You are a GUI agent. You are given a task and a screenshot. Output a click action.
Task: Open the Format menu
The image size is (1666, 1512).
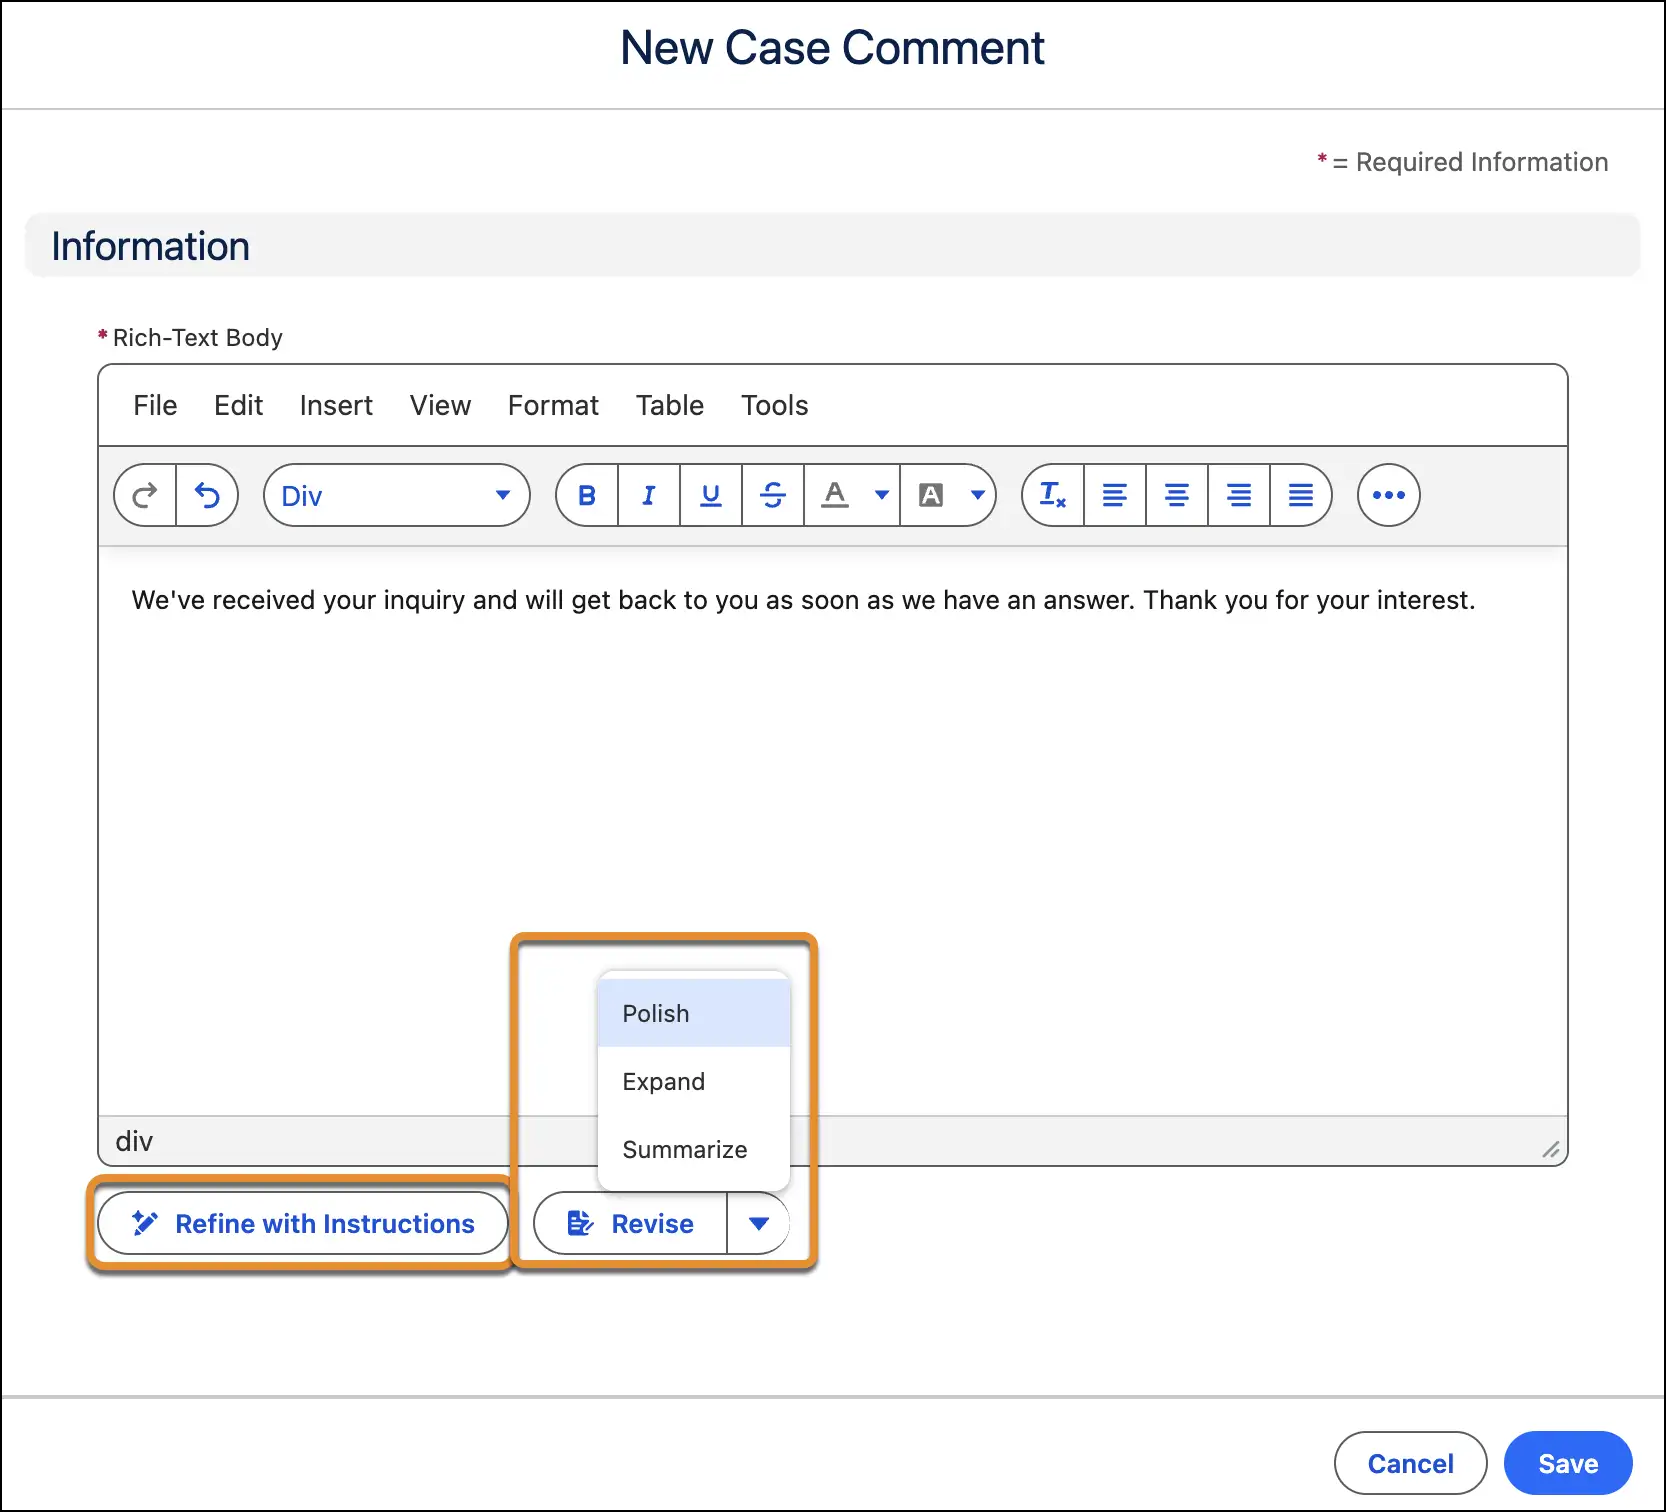[553, 405]
